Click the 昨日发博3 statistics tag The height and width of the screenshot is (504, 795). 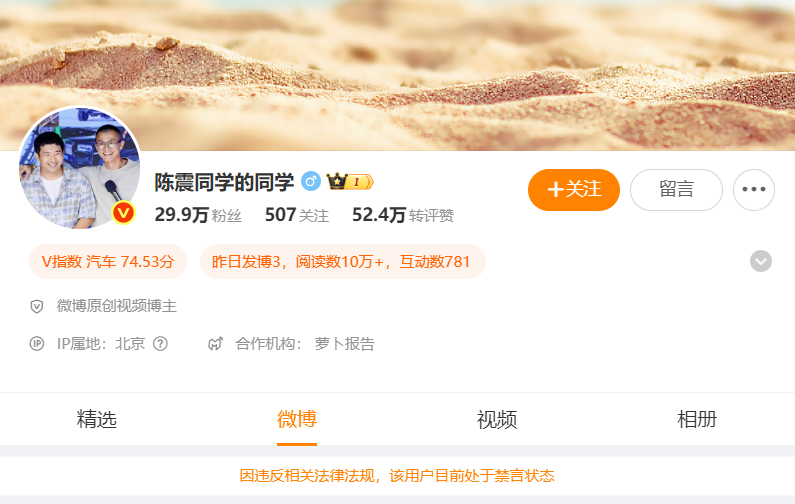343,262
